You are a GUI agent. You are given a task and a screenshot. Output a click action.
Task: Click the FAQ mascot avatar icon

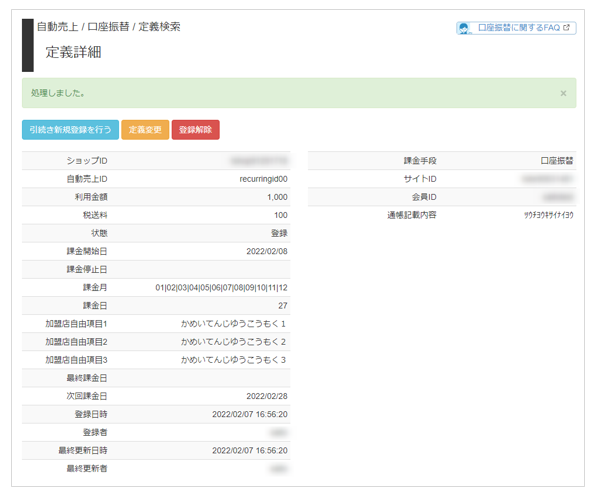click(464, 28)
